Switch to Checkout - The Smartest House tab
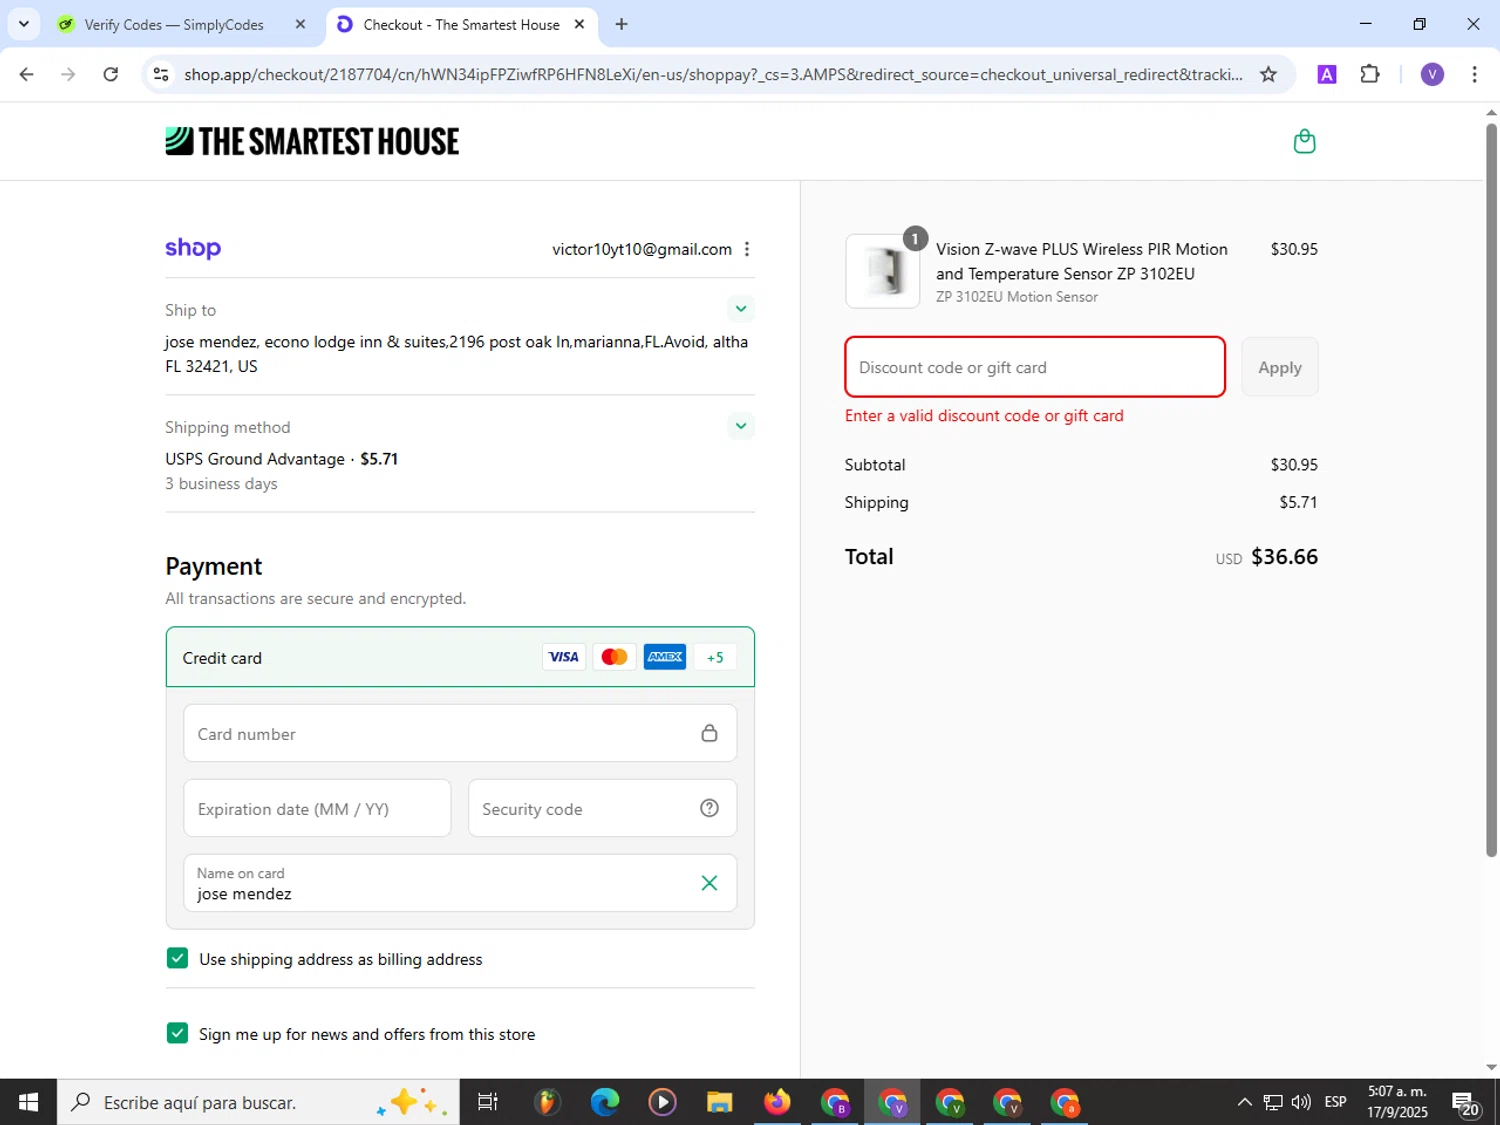The image size is (1500, 1125). tap(461, 24)
